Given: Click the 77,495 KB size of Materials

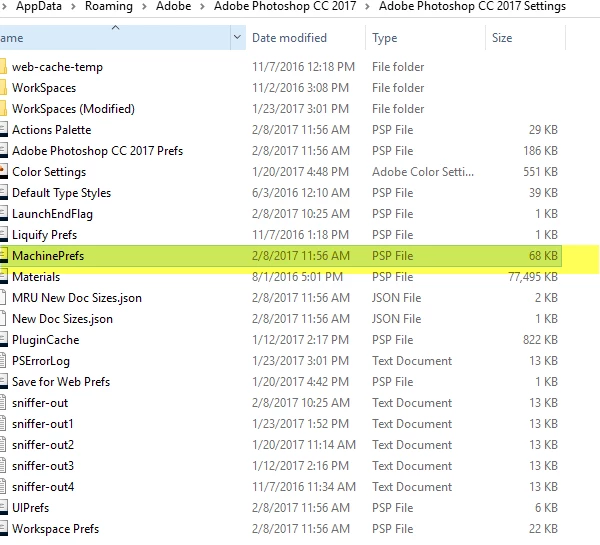Looking at the screenshot, I should (533, 276).
